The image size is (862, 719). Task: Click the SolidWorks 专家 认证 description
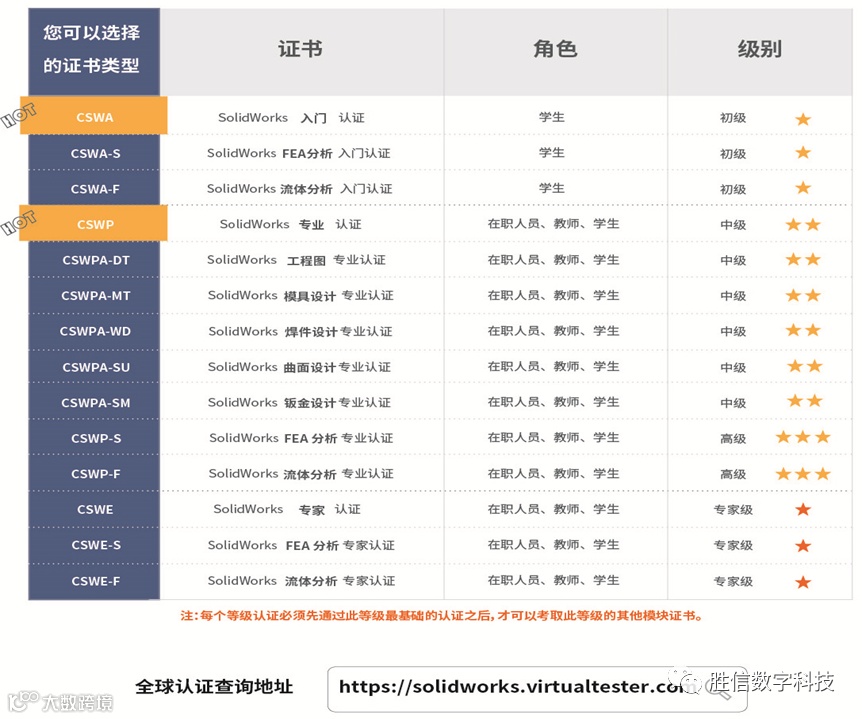click(x=287, y=510)
